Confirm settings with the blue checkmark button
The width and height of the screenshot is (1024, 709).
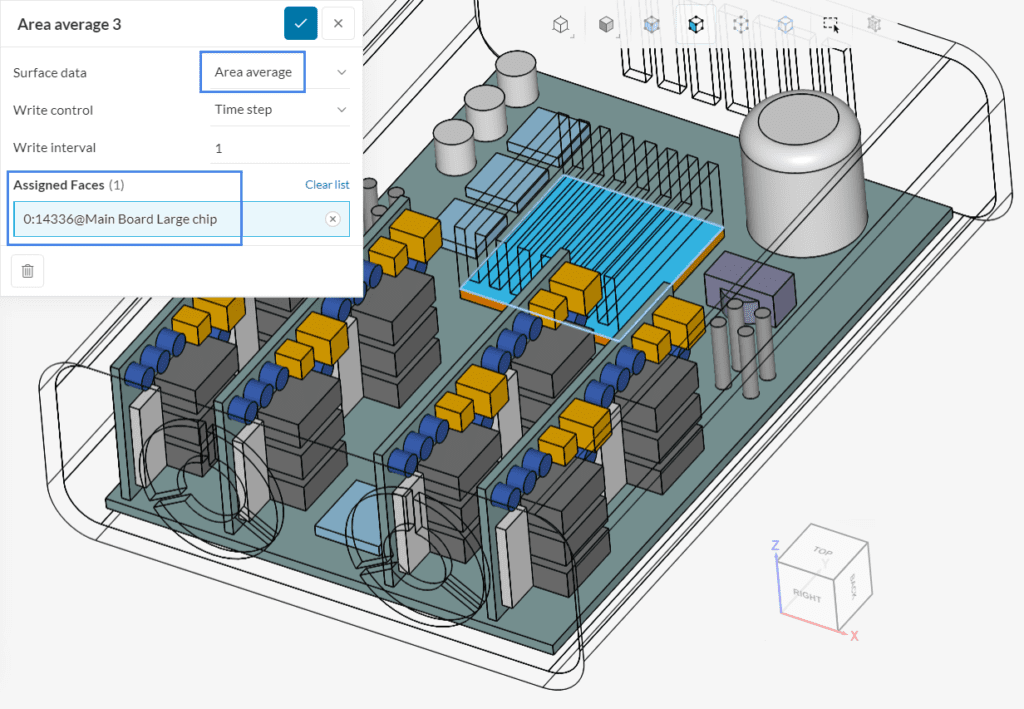(301, 23)
